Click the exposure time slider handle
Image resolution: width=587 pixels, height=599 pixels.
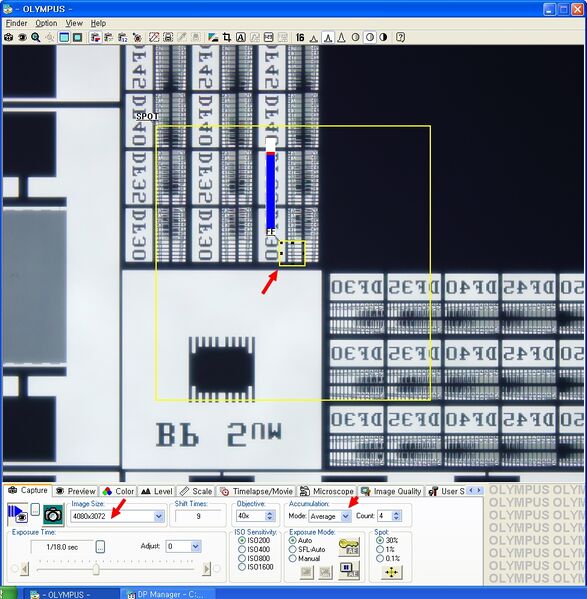click(96, 569)
